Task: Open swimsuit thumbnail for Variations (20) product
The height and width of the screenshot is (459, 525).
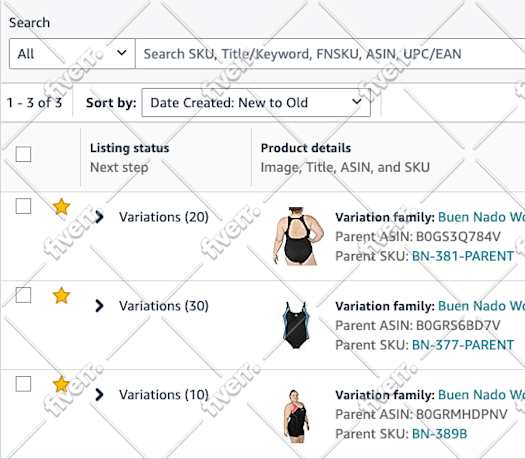Action: 298,236
